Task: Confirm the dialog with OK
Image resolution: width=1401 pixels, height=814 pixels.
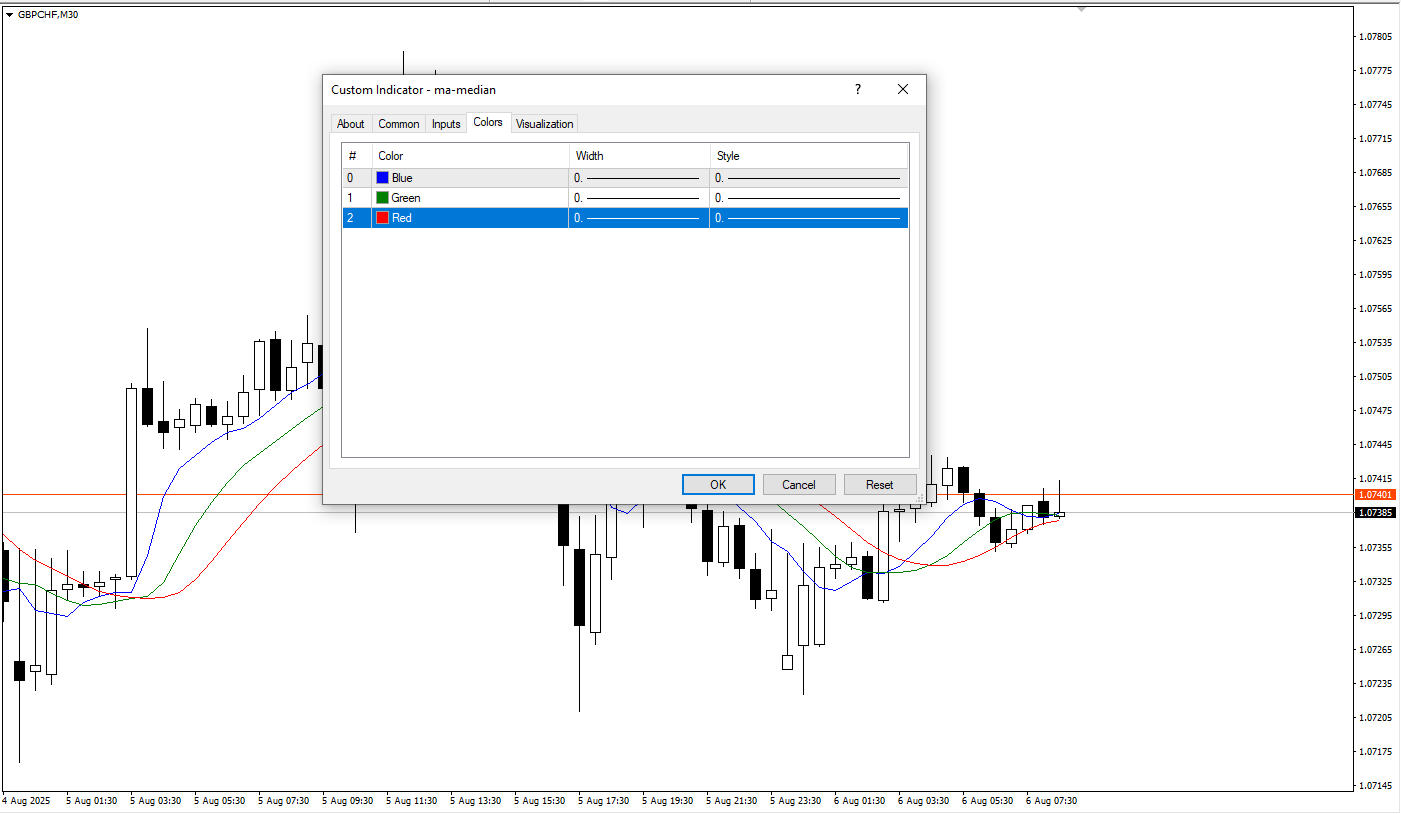Action: [x=718, y=484]
